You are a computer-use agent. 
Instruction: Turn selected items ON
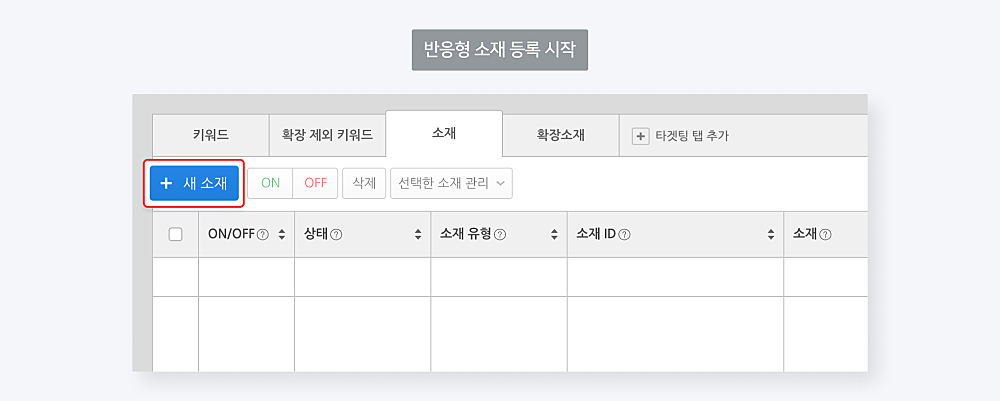coord(270,184)
